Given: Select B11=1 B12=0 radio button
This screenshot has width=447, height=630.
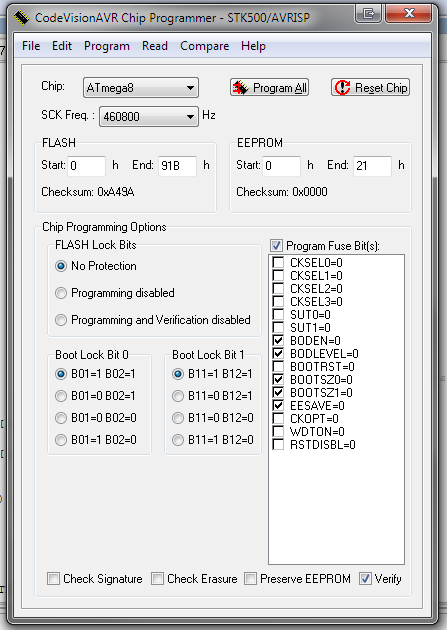Looking at the screenshot, I should coord(178,440).
